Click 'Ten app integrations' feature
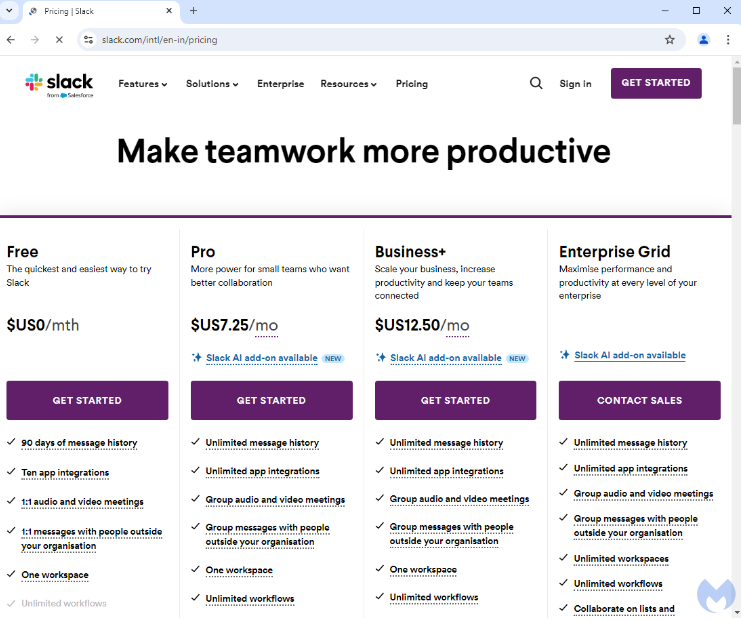Image resolution: width=741 pixels, height=620 pixels. (x=65, y=473)
